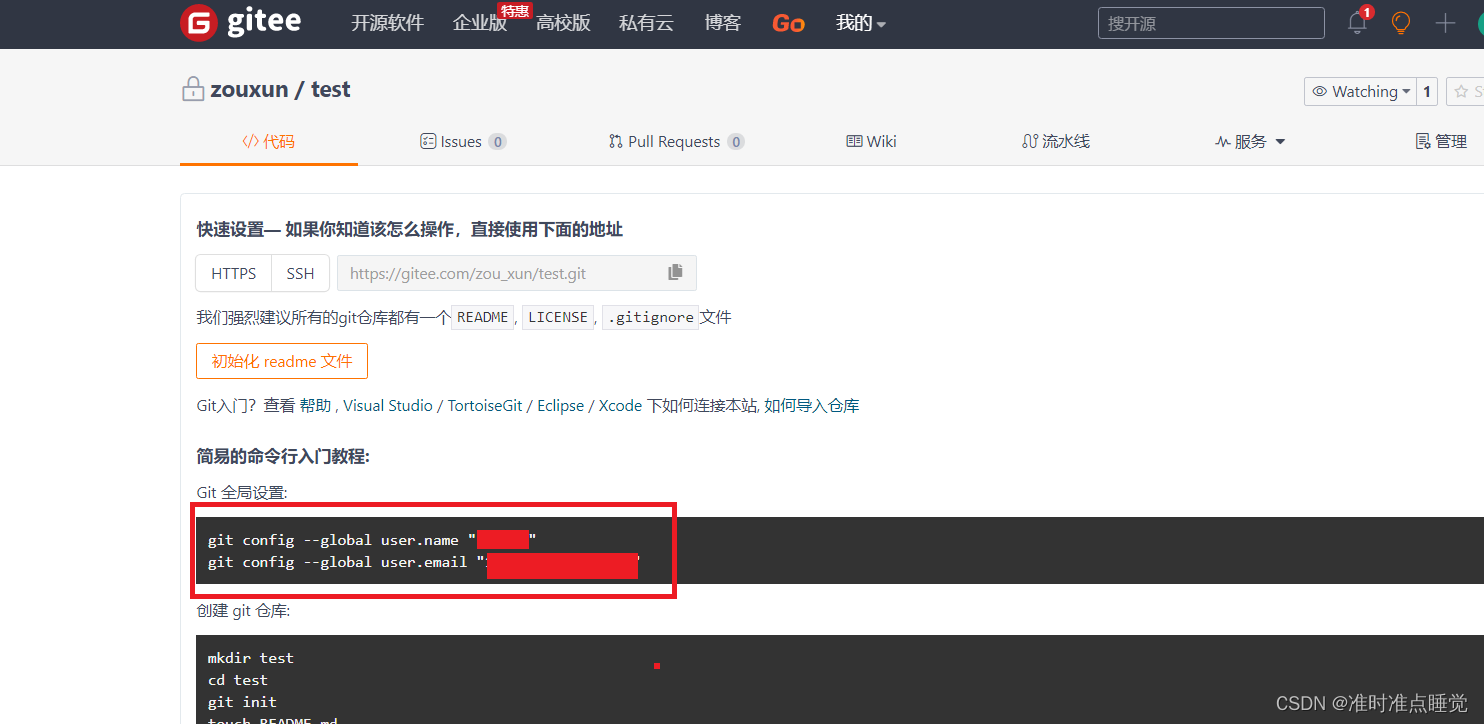Select the HTTPS protocol button
Screen dimensions: 1484x724
click(x=233, y=273)
